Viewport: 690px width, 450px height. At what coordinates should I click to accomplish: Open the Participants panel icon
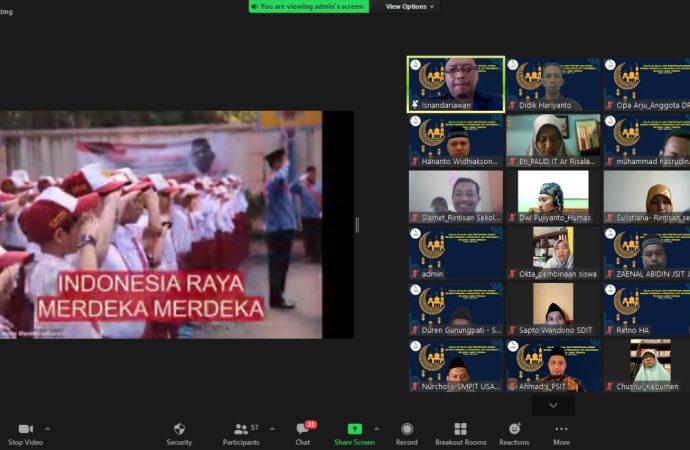coord(241,428)
